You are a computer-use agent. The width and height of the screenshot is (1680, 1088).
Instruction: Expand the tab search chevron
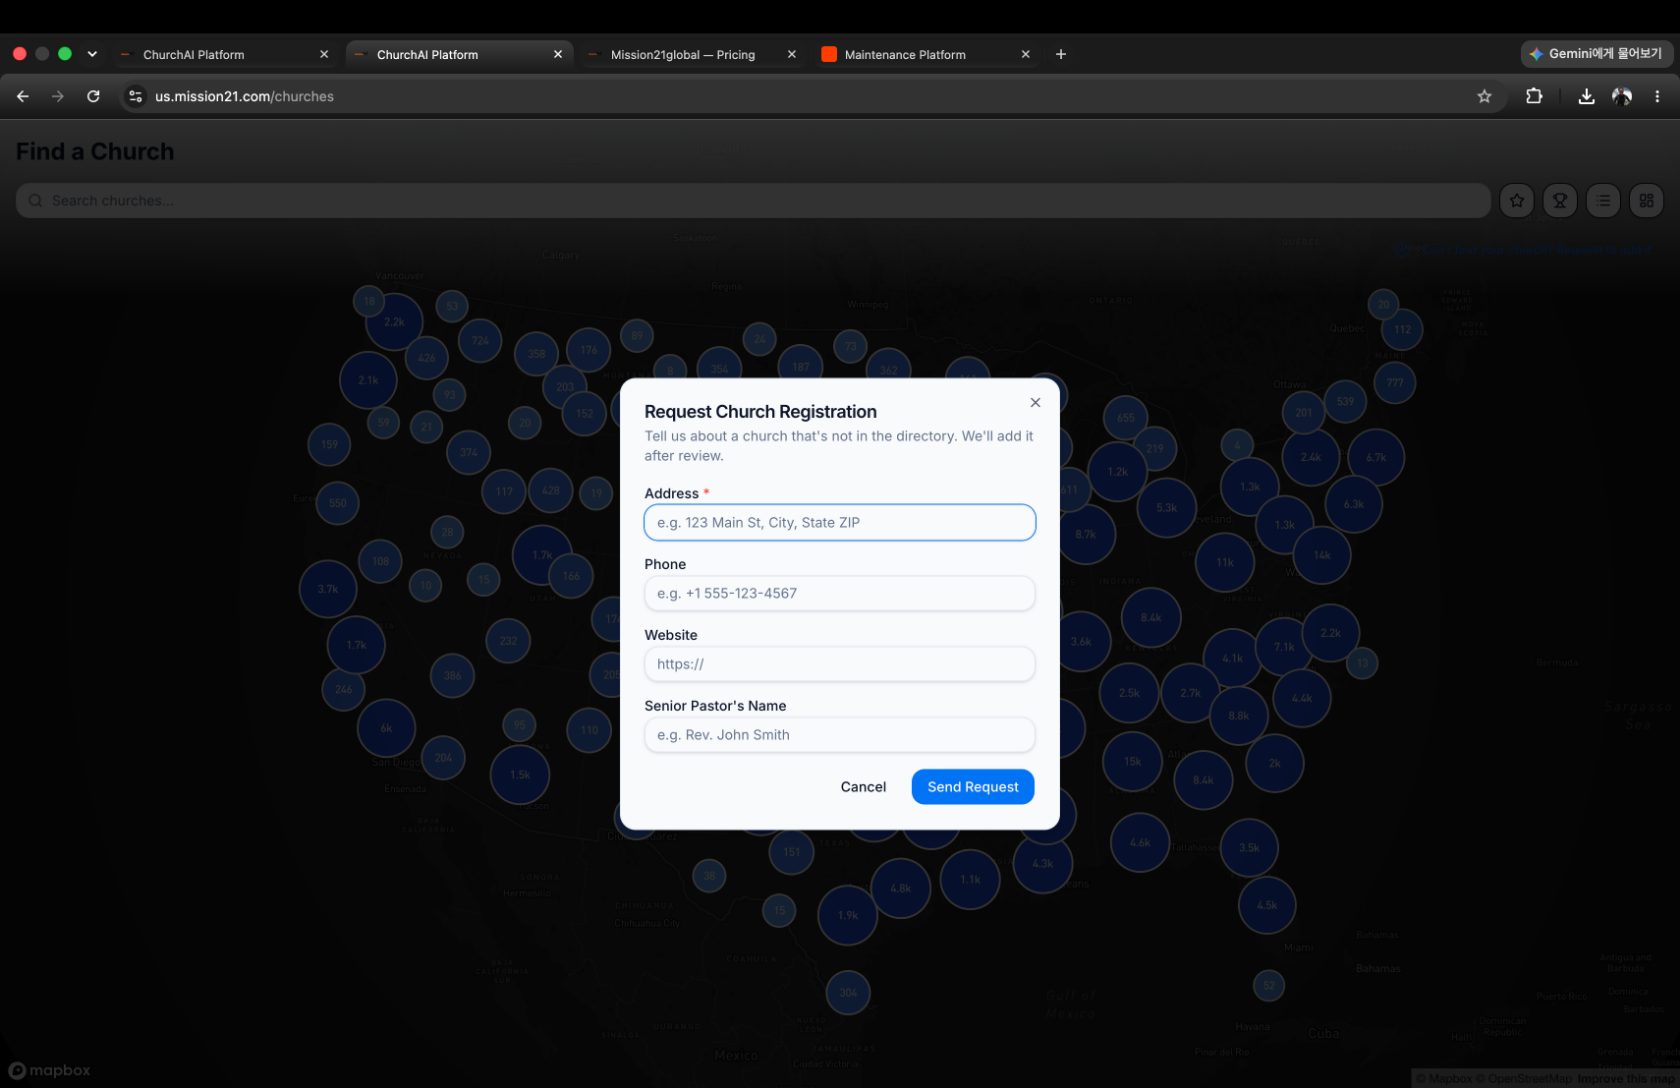92,54
